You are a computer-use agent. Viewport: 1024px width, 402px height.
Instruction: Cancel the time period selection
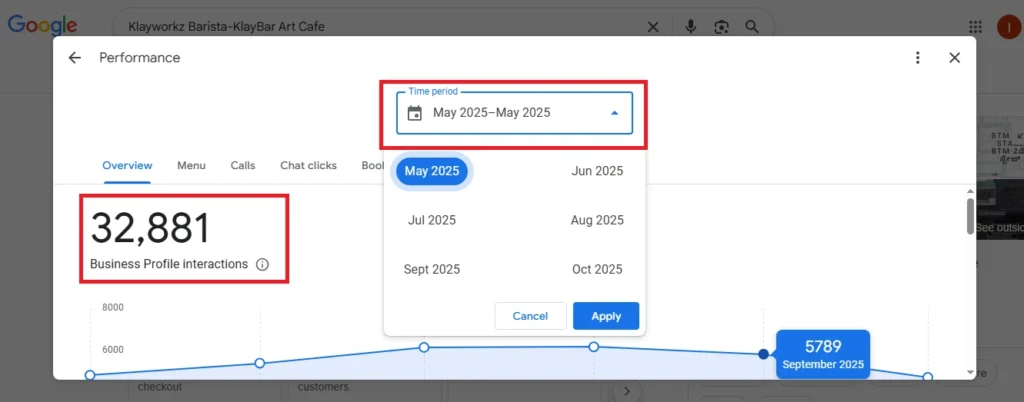click(x=530, y=316)
